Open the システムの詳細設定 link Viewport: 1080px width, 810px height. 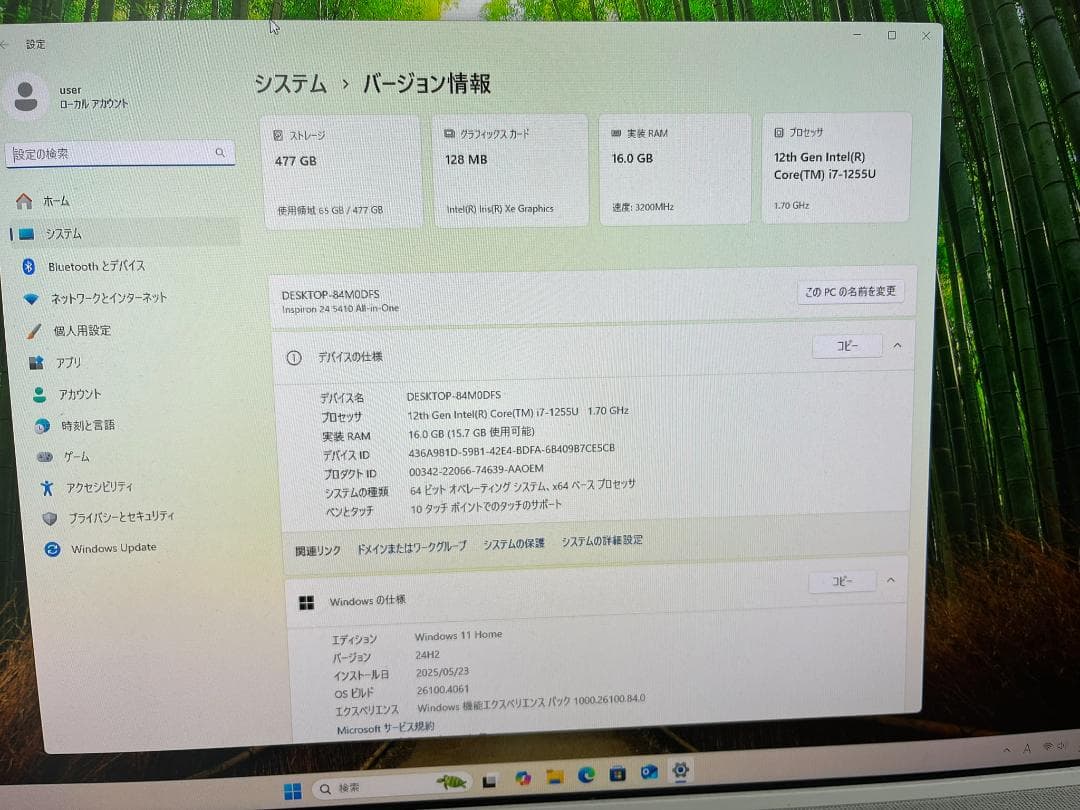[x=601, y=539]
